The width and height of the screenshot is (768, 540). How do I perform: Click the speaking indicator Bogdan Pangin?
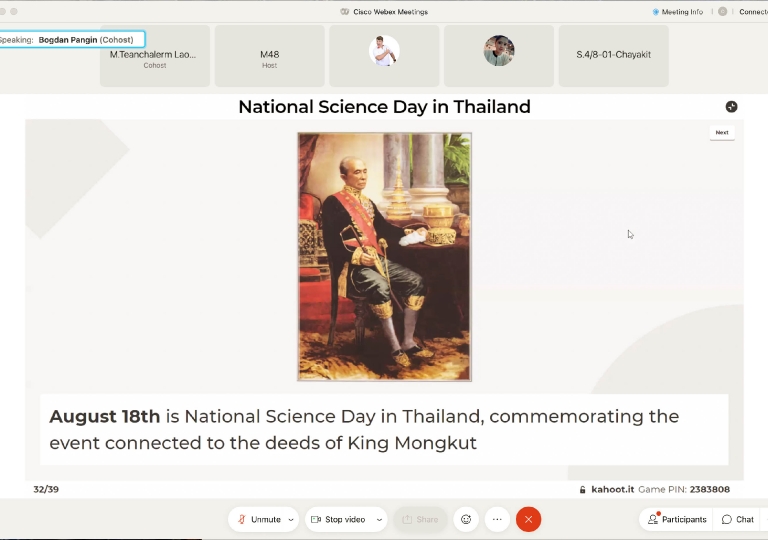[x=72, y=40]
